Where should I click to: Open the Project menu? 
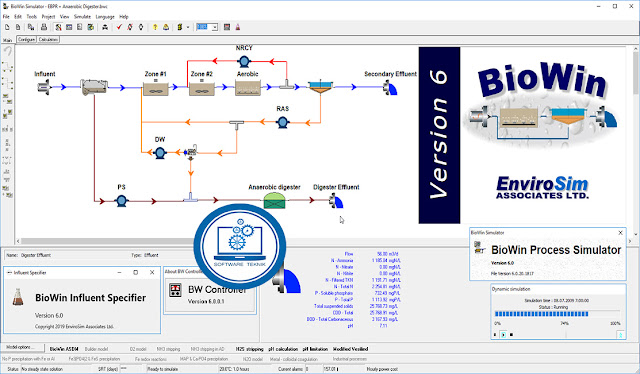[48, 17]
